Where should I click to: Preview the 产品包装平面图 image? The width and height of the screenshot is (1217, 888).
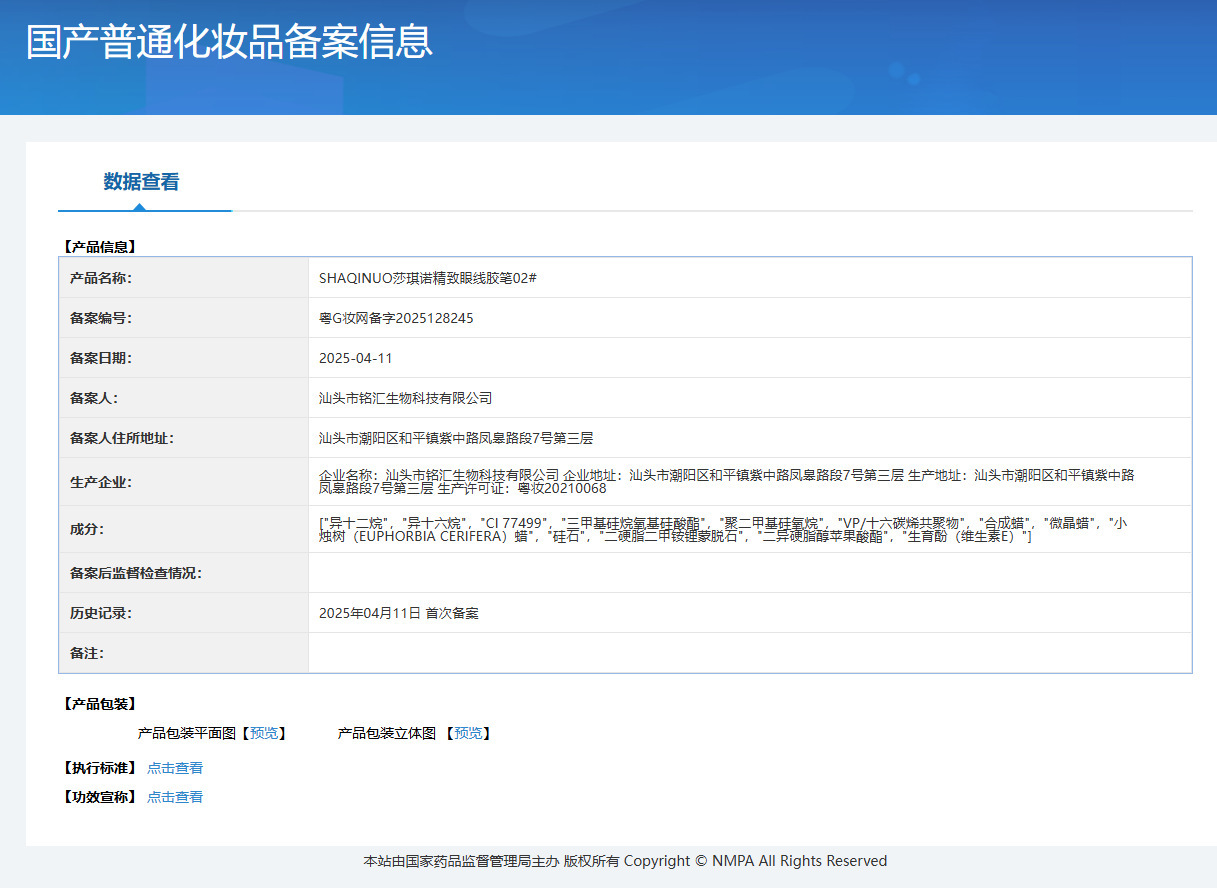[x=265, y=733]
